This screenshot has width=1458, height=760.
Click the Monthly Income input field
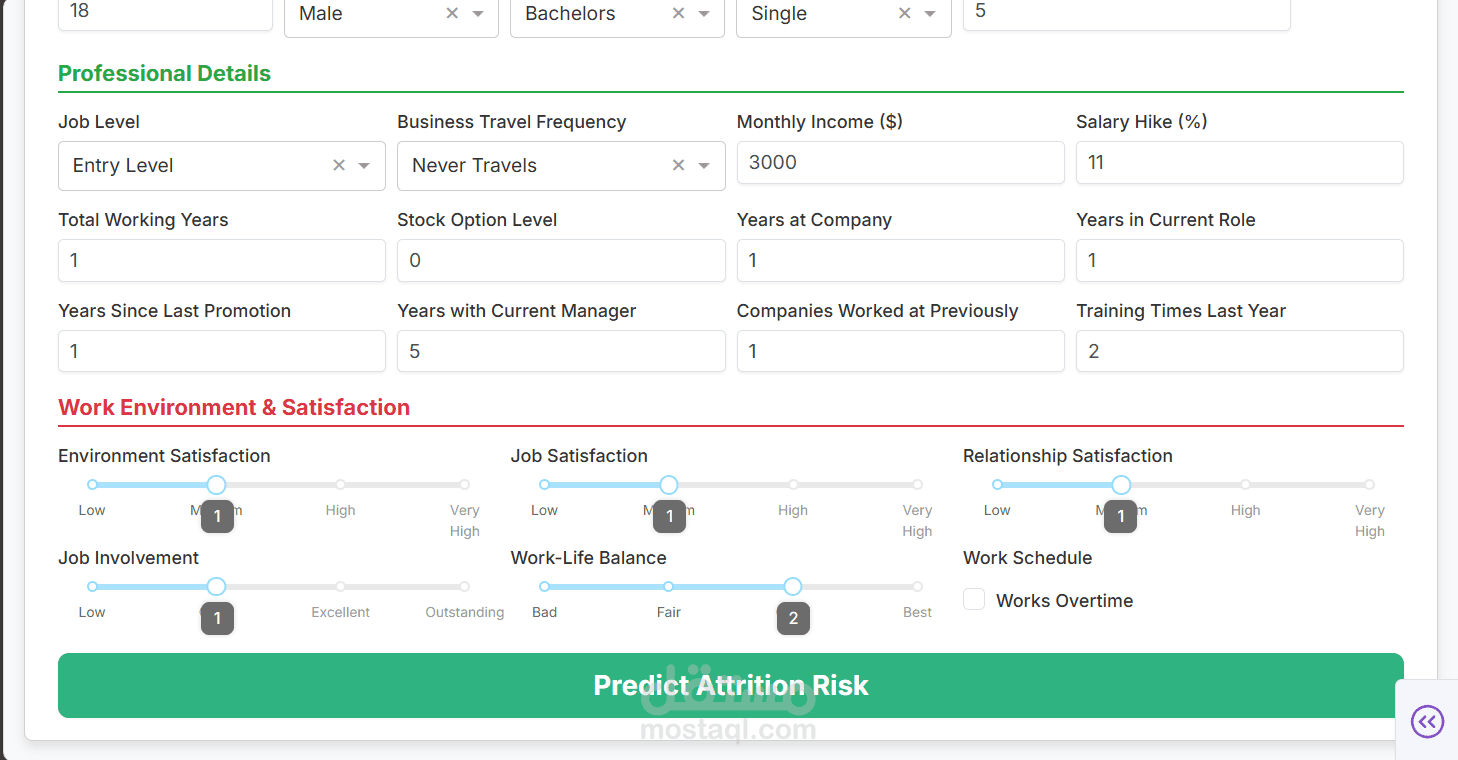click(x=900, y=163)
